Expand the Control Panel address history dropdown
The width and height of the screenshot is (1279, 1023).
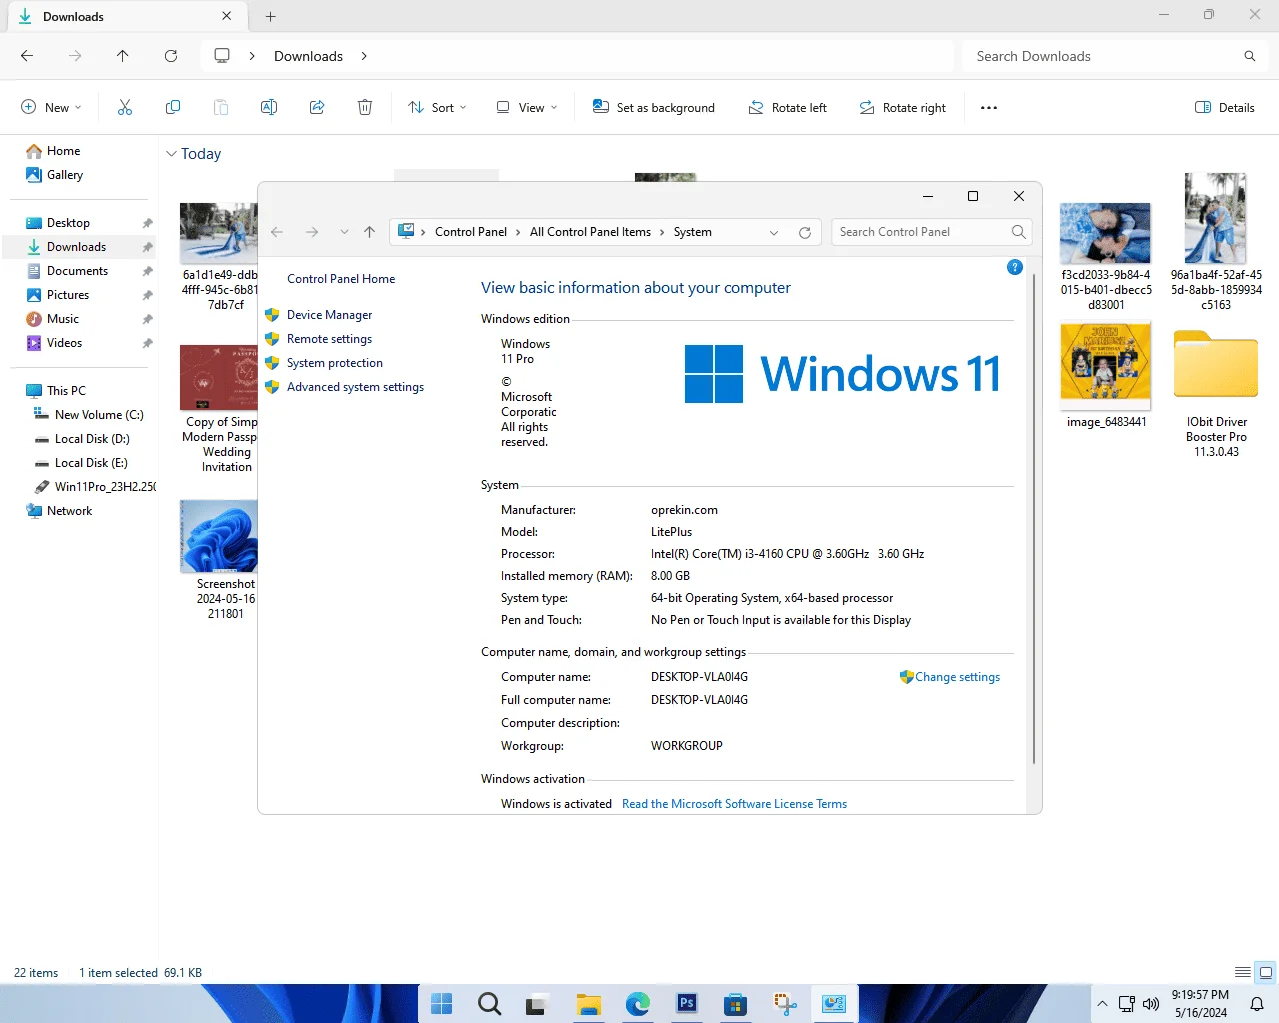pyautogui.click(x=774, y=232)
